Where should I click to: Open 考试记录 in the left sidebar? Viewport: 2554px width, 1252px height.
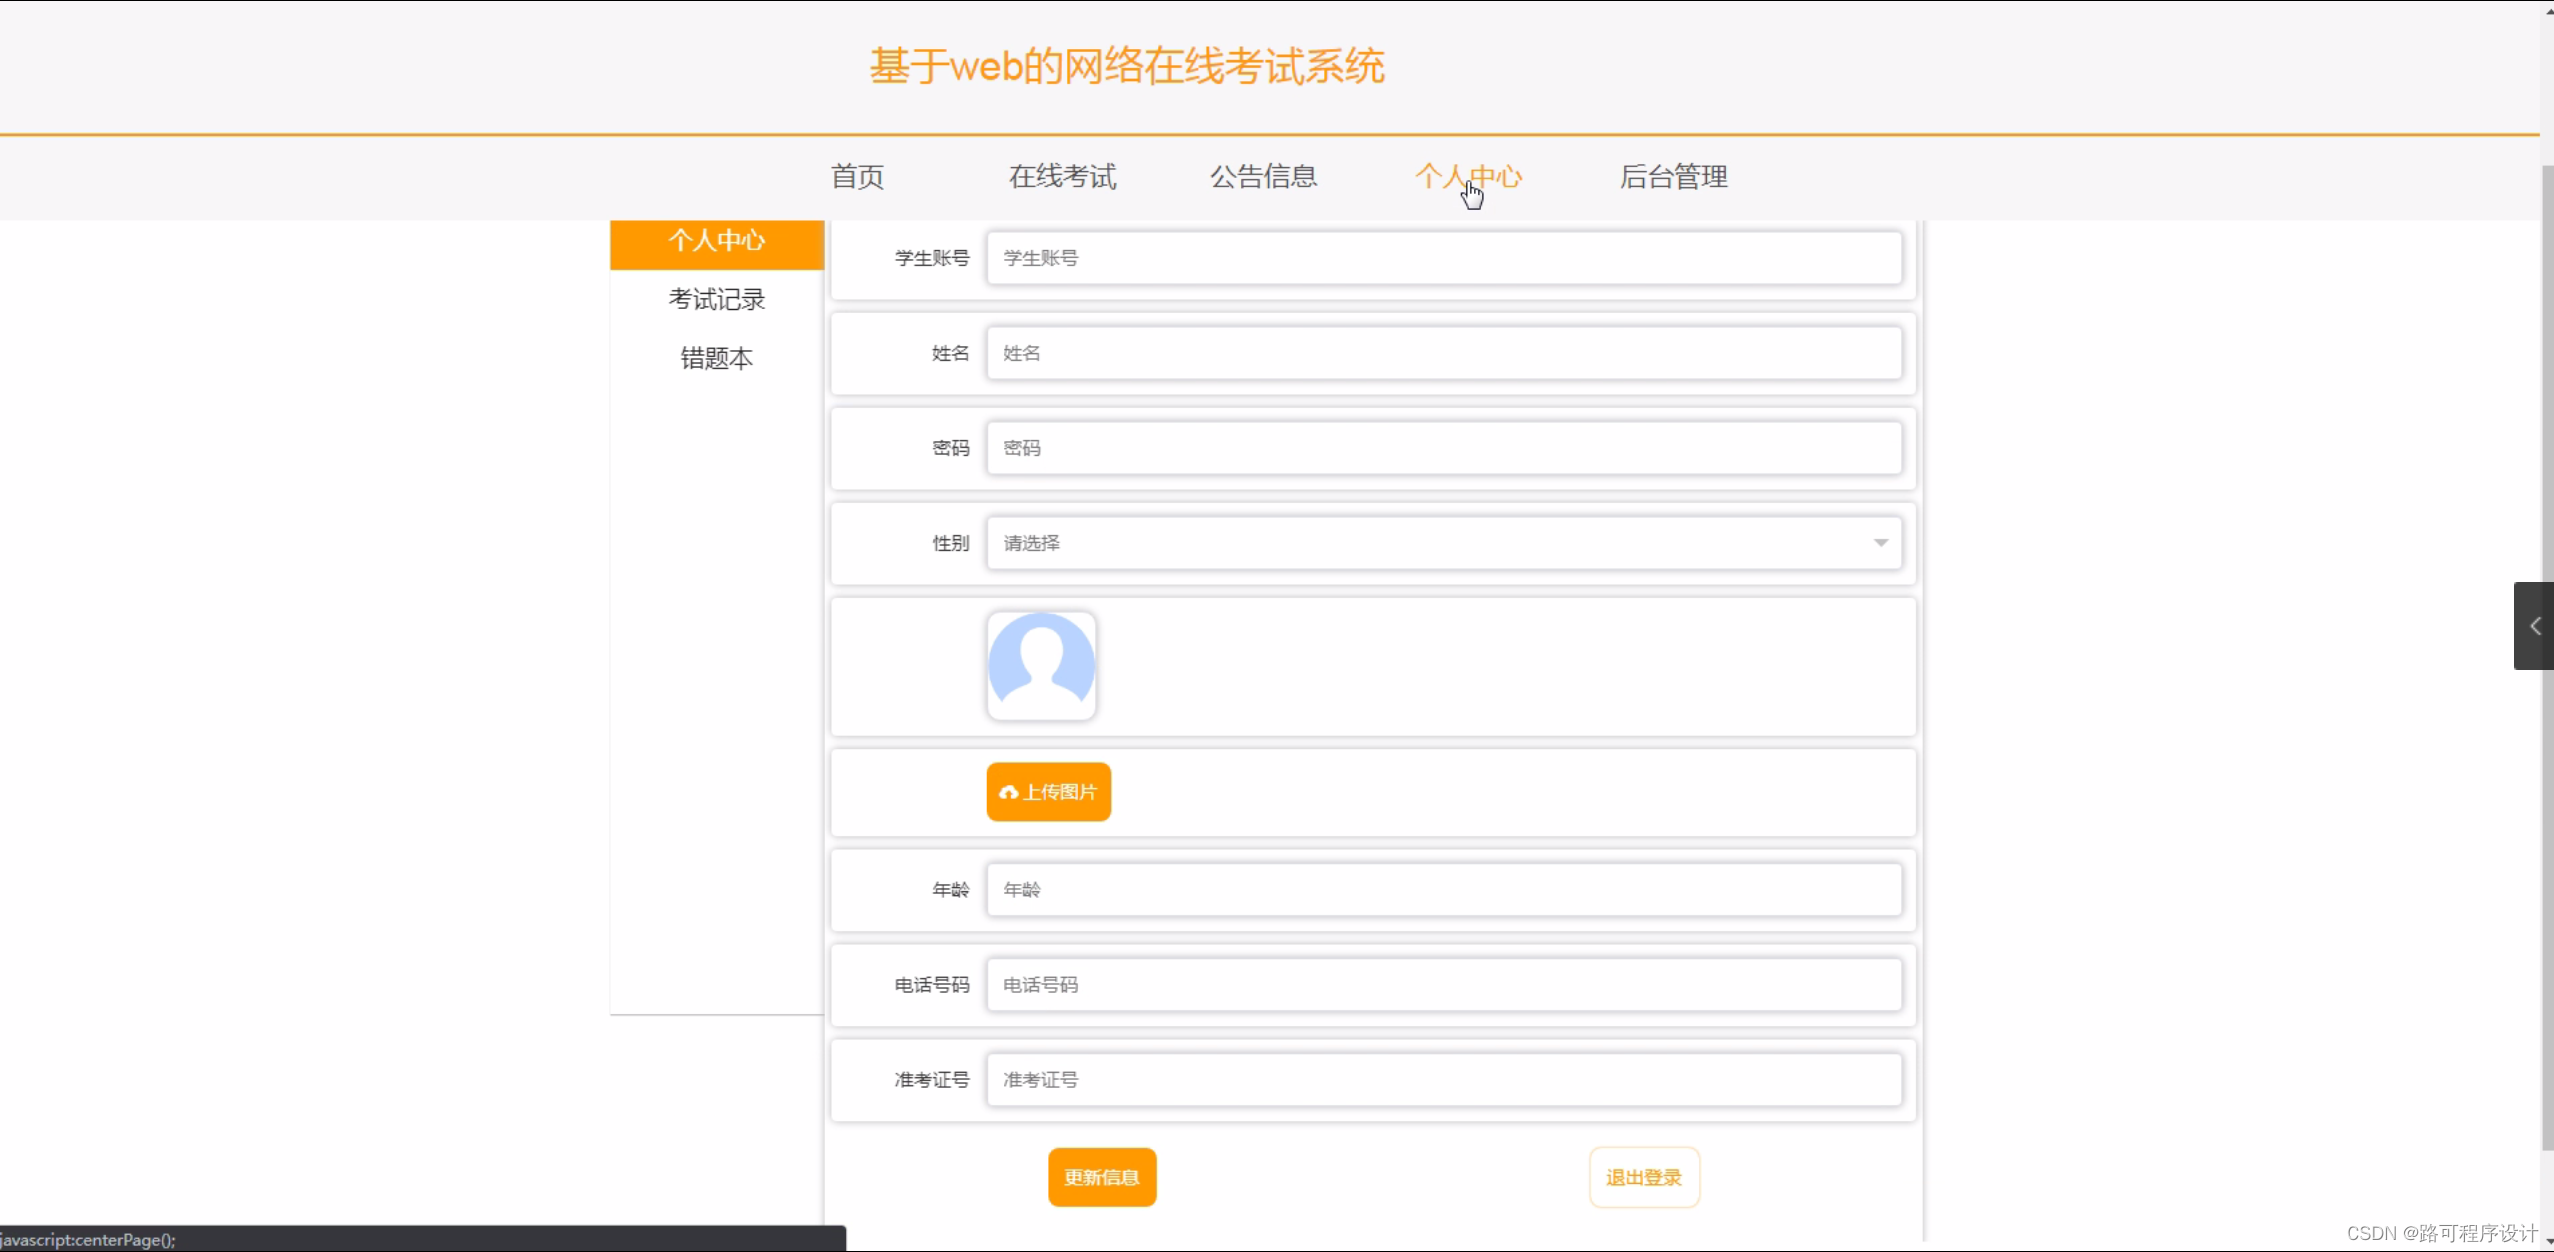point(717,299)
